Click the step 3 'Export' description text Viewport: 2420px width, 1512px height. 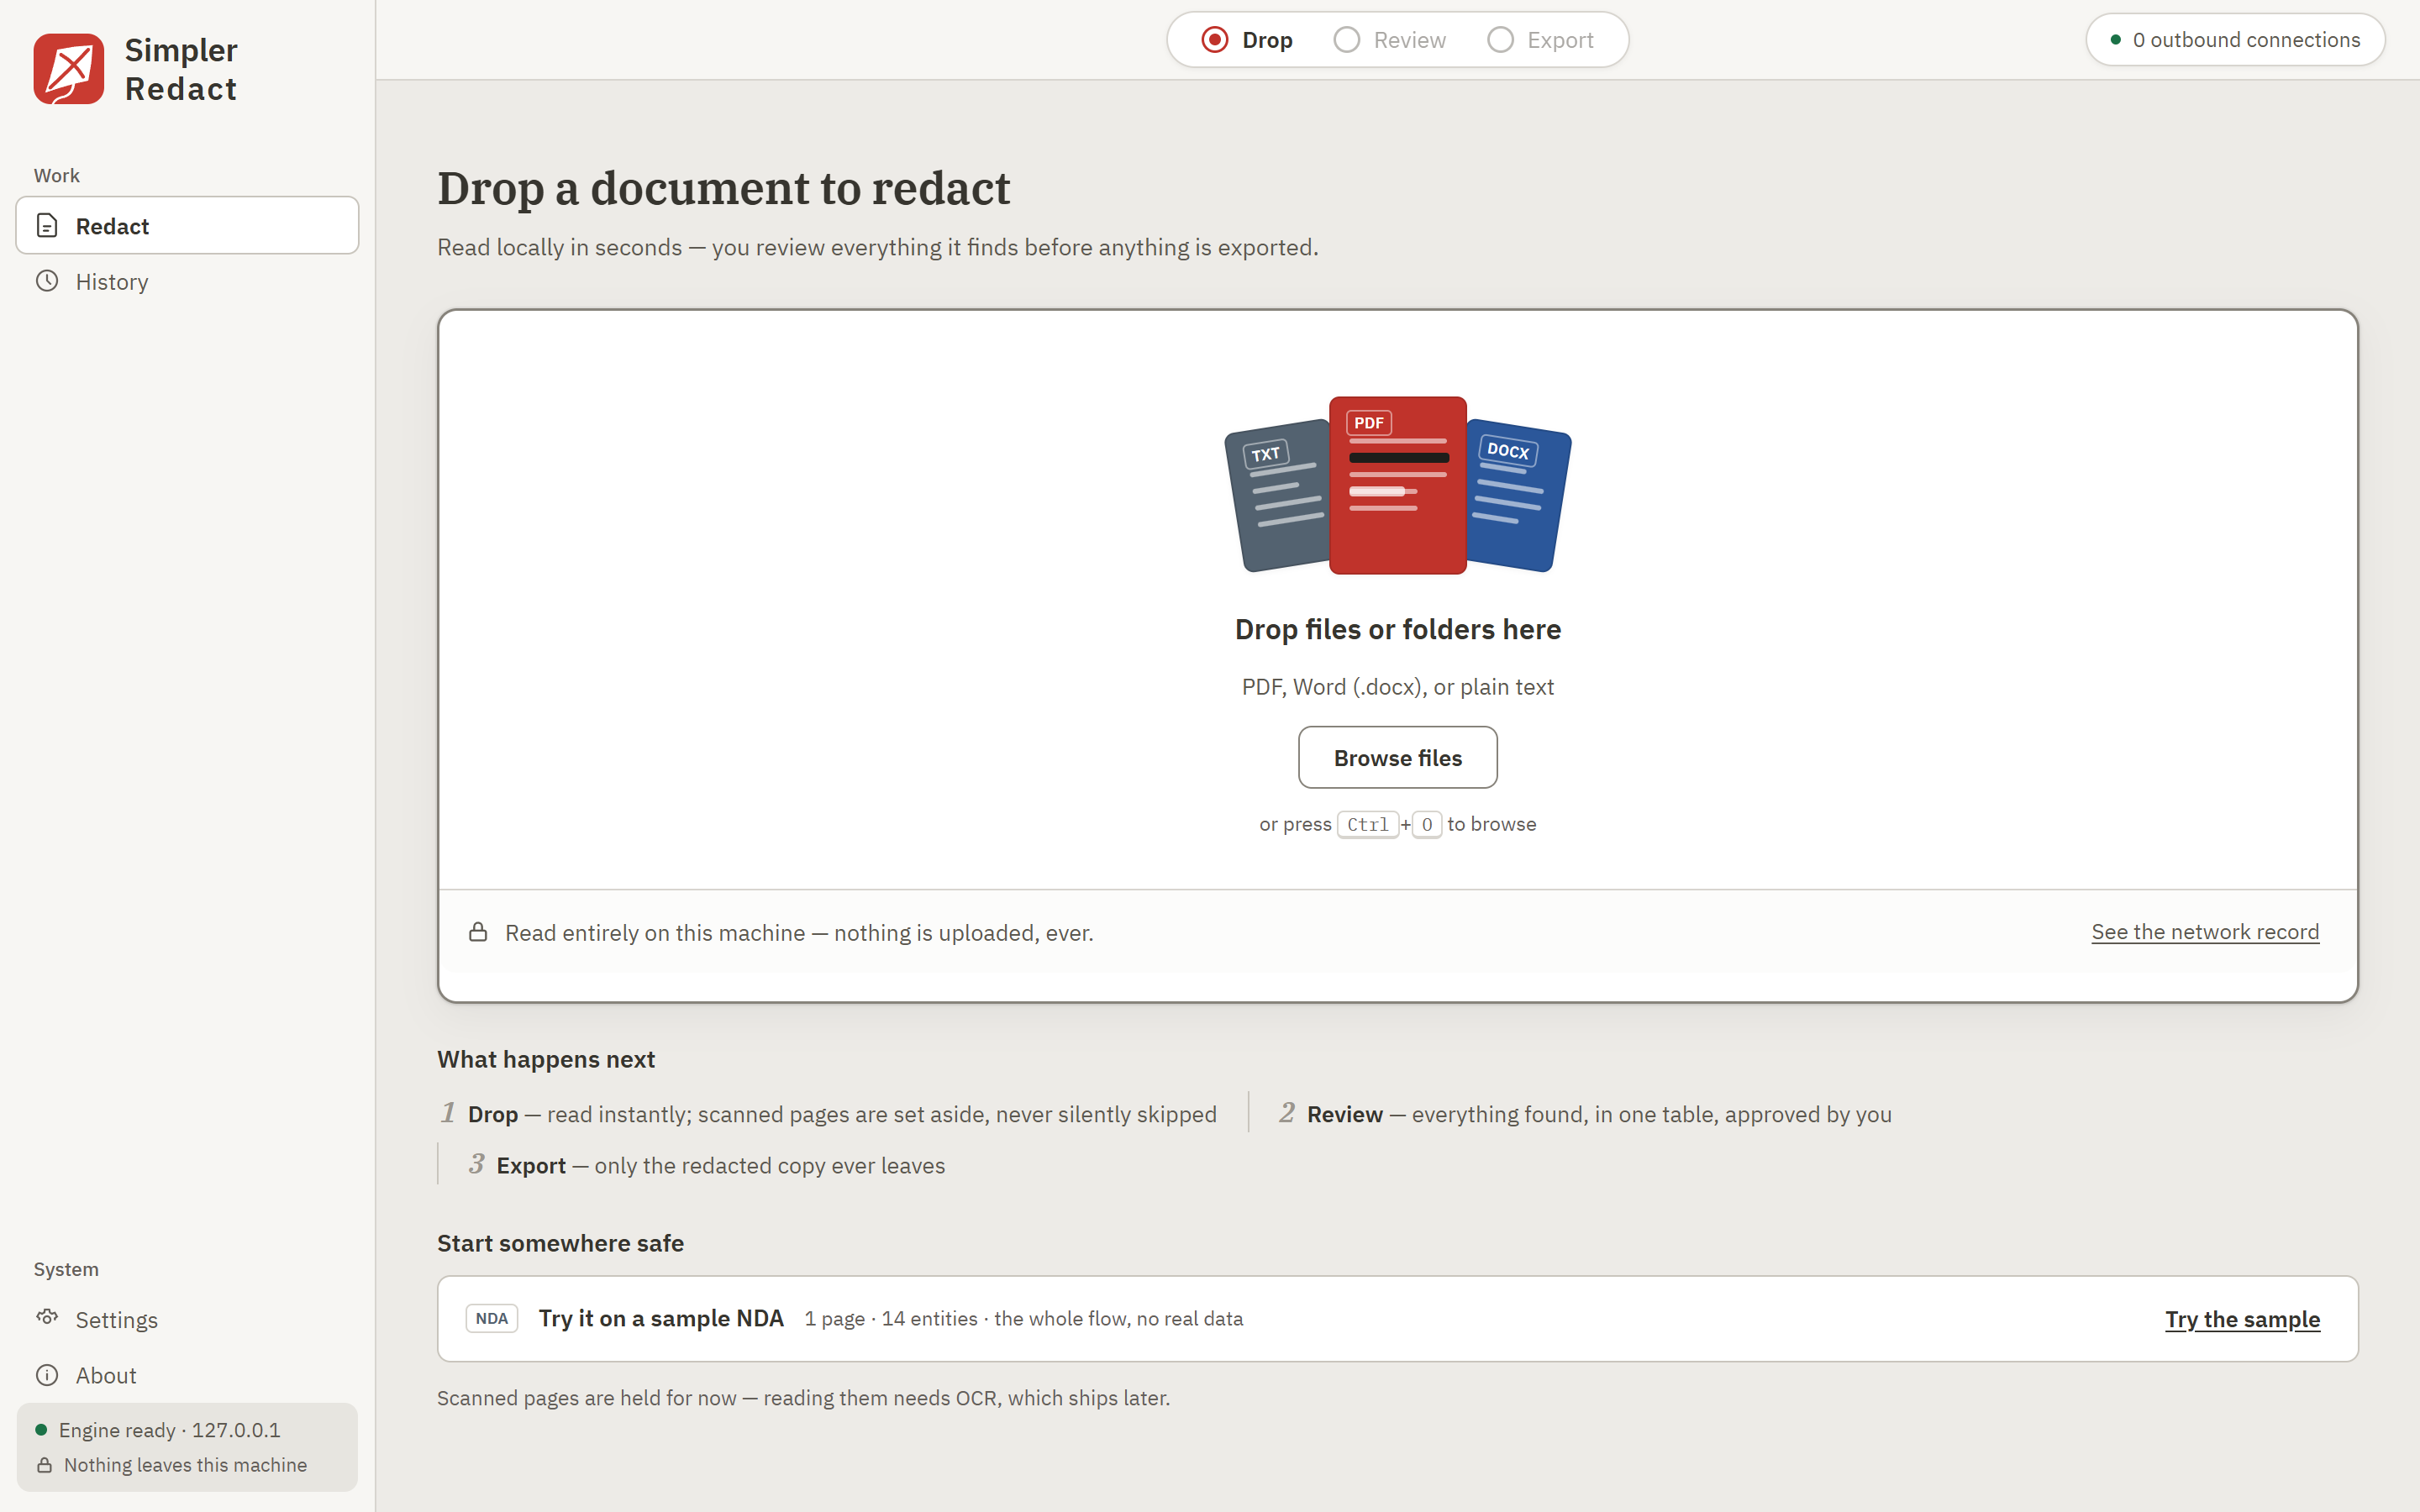tap(720, 1165)
